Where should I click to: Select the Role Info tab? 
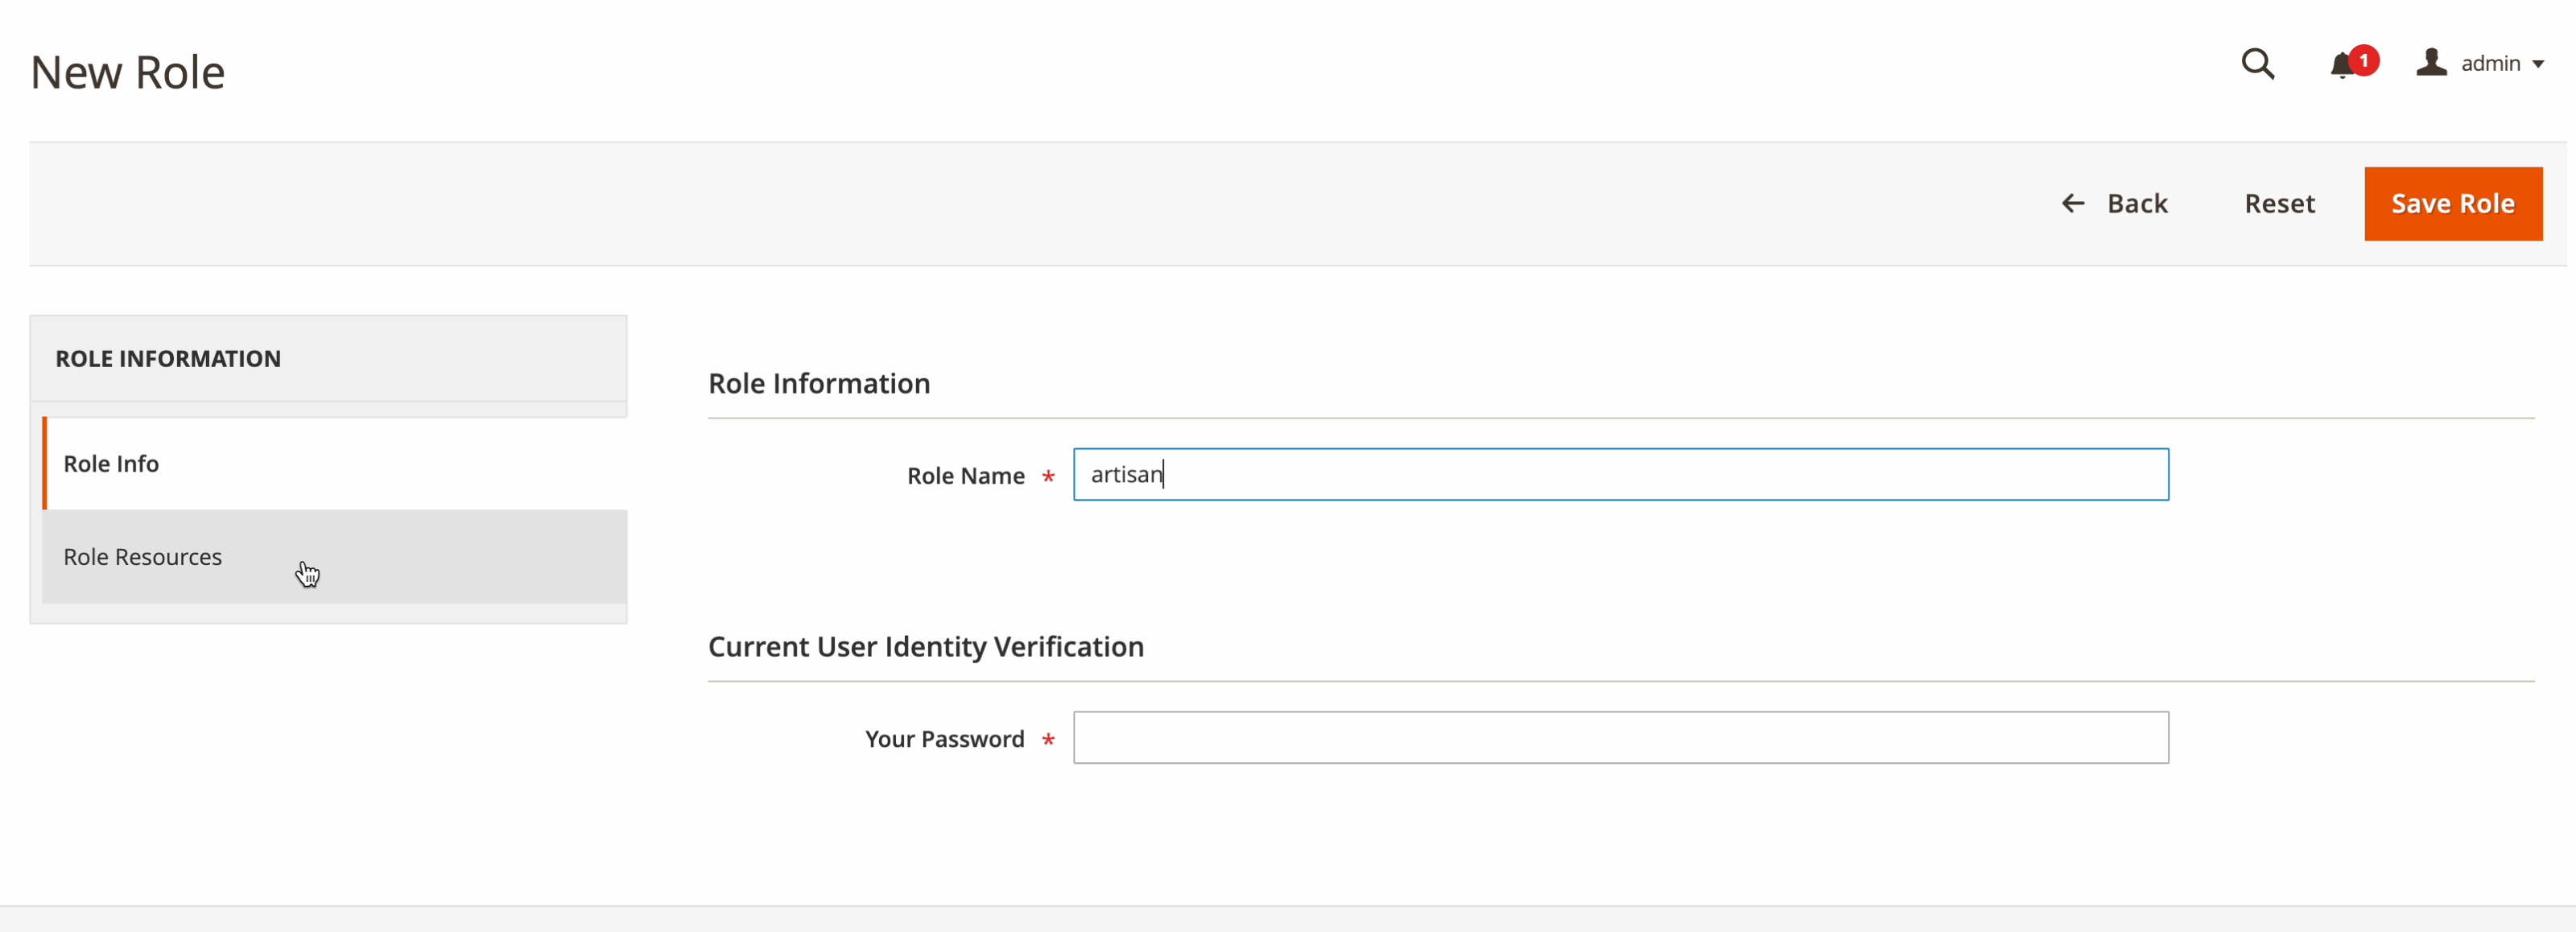tap(111, 464)
